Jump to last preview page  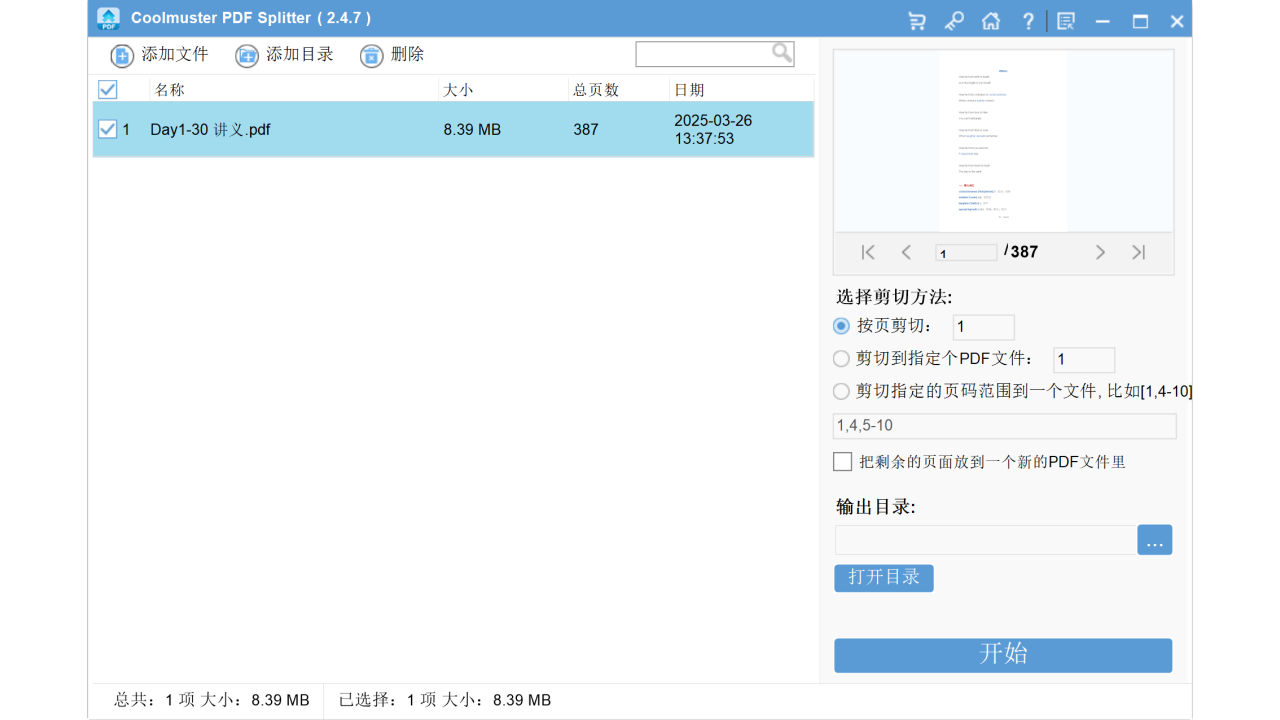1138,252
